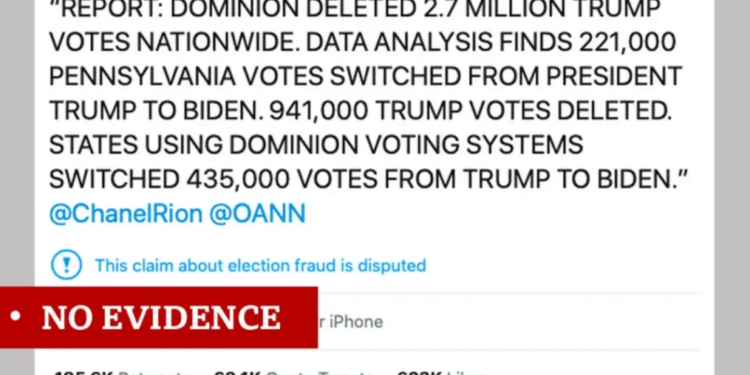Click the line starting "PENNSYLVANIA VOTES SWITCHED"
750x375 pixels.
pos(366,77)
